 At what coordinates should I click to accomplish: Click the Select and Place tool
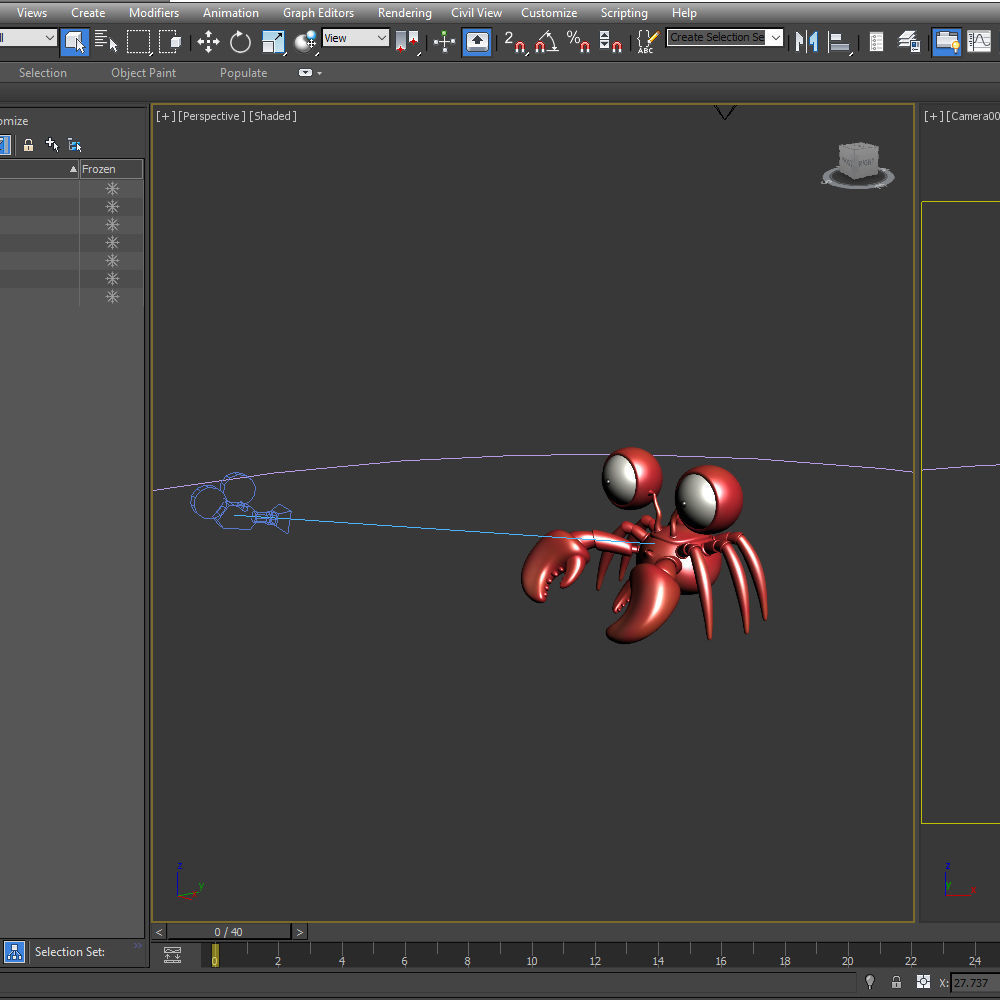tap(306, 42)
